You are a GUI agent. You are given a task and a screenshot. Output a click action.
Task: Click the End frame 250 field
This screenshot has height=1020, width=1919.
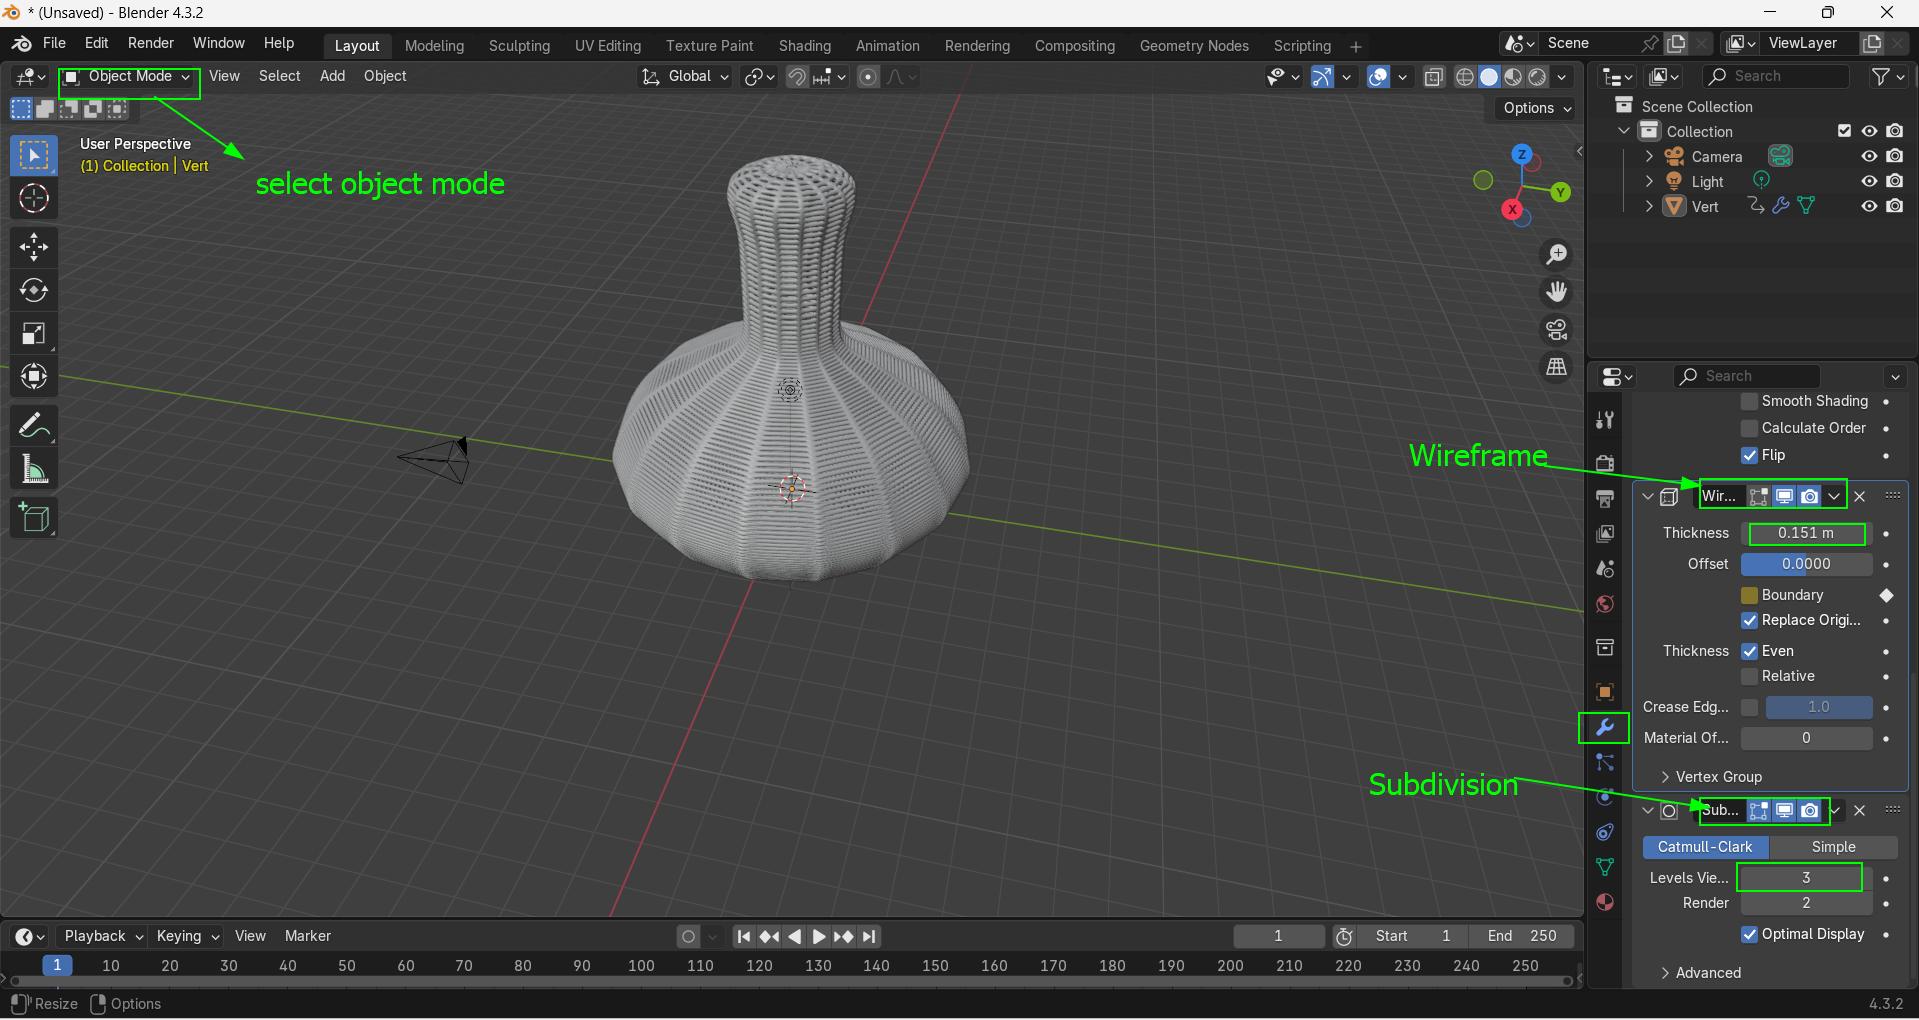pyautogui.click(x=1521, y=936)
